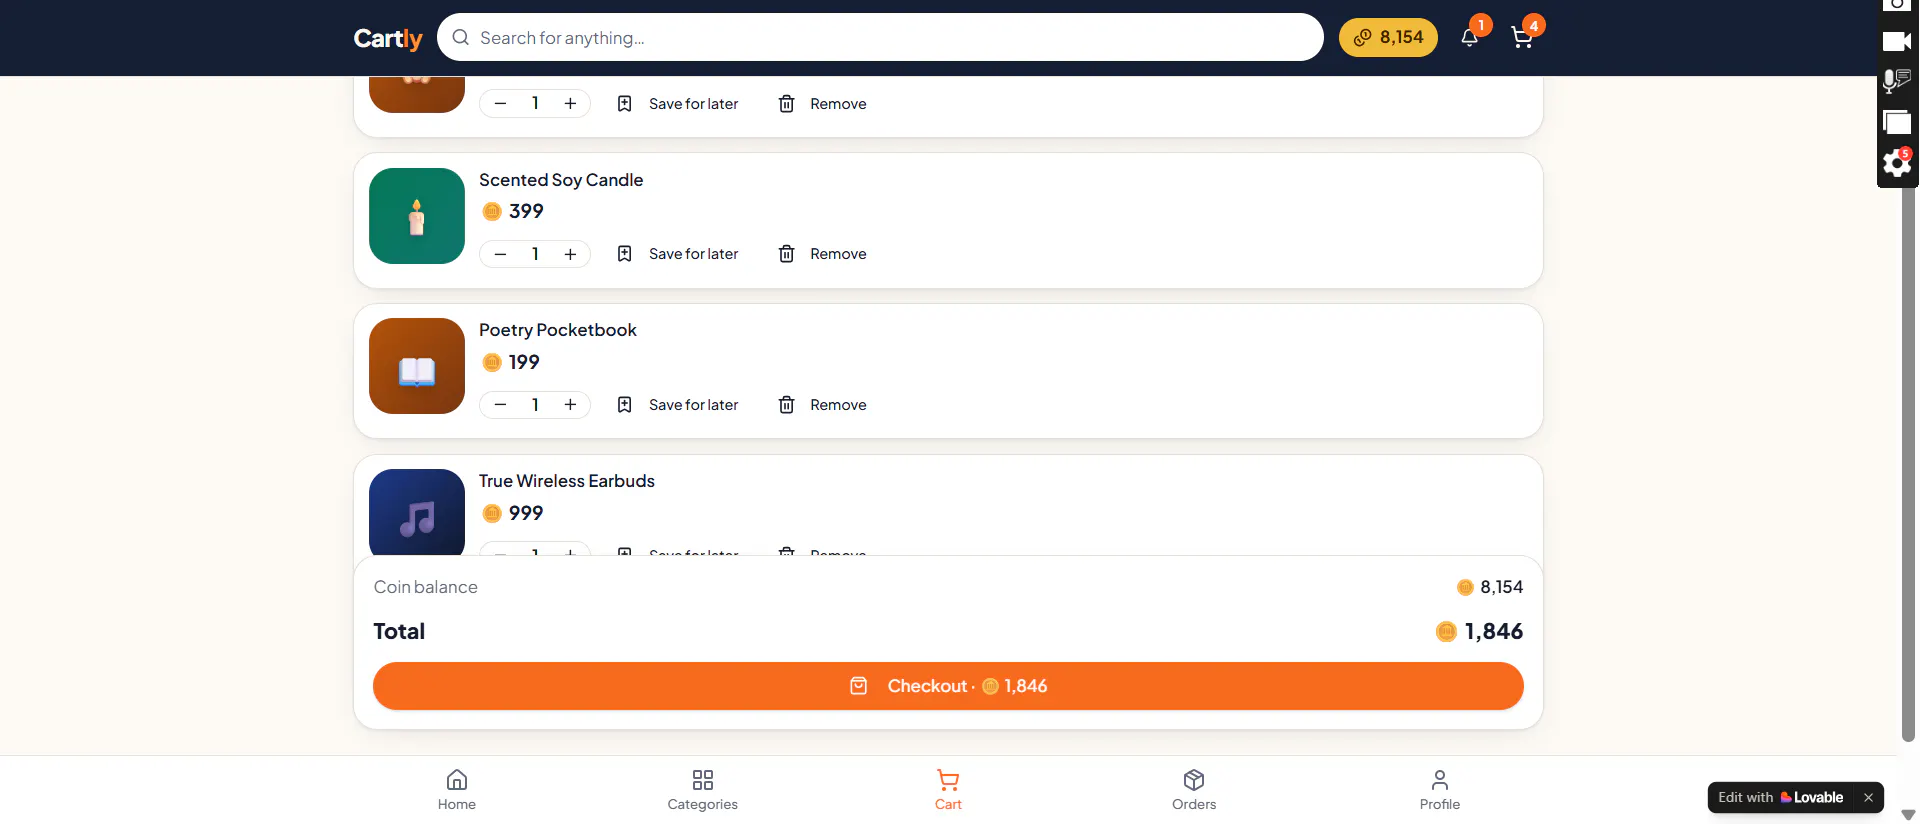
Task: Click the Checkout button
Action: click(948, 686)
